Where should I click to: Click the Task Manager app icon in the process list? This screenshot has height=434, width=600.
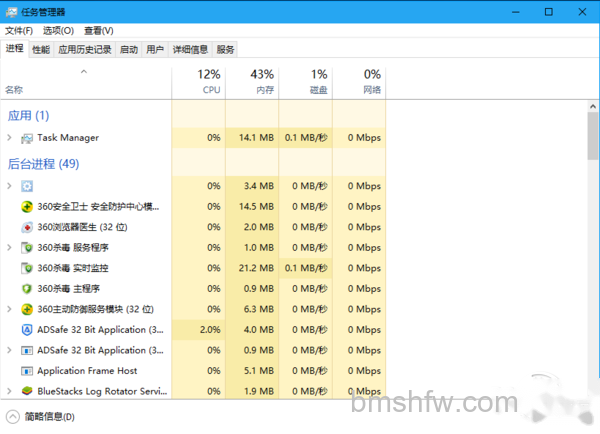[x=27, y=138]
